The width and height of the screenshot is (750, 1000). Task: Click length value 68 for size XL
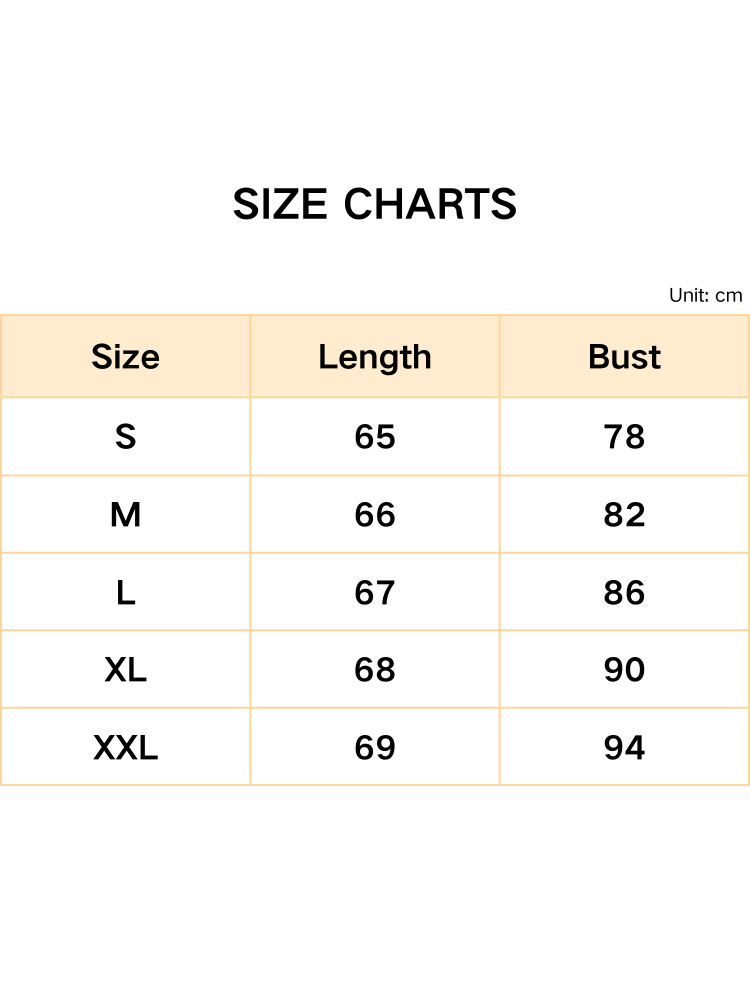tap(375, 670)
